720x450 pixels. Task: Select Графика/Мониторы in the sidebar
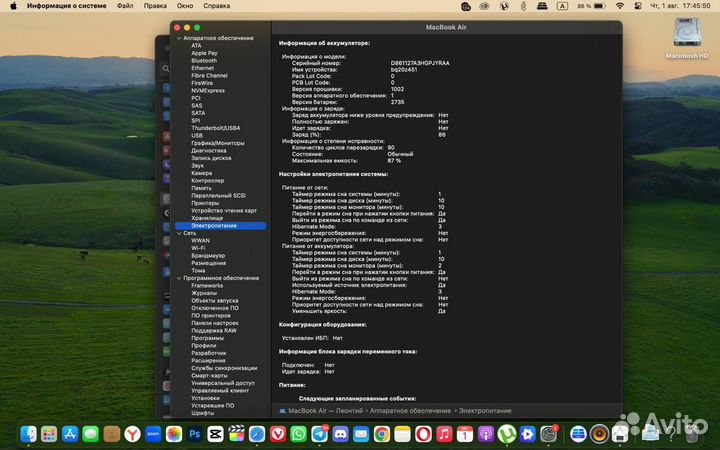217,143
